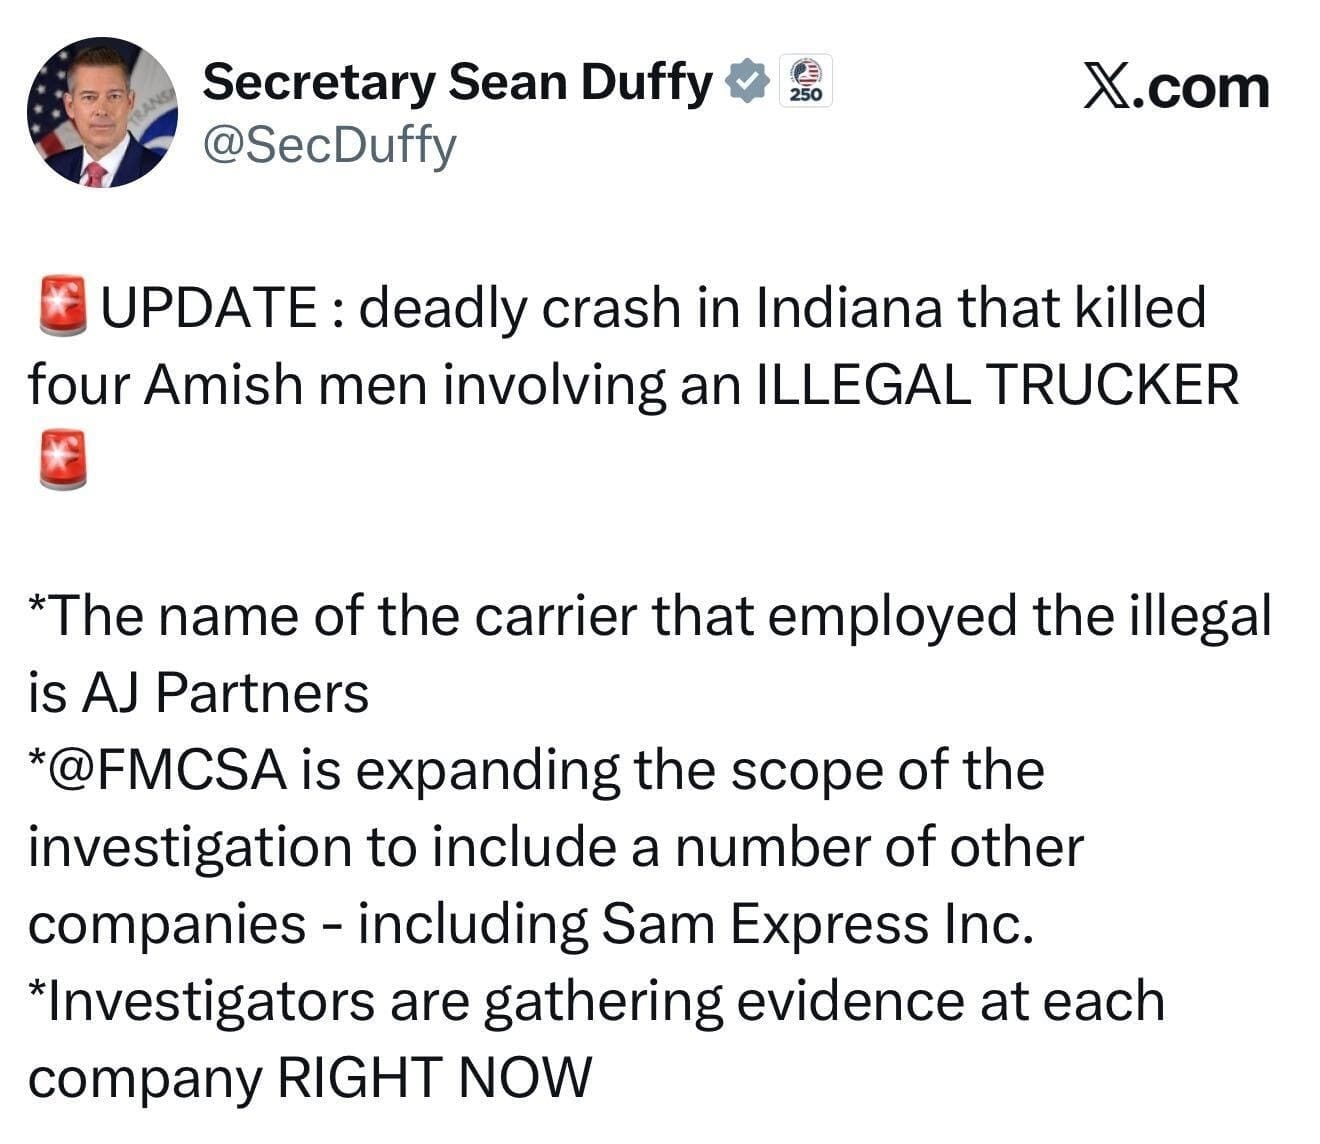
Task: Click the word Amish in the post
Action: coord(224,385)
